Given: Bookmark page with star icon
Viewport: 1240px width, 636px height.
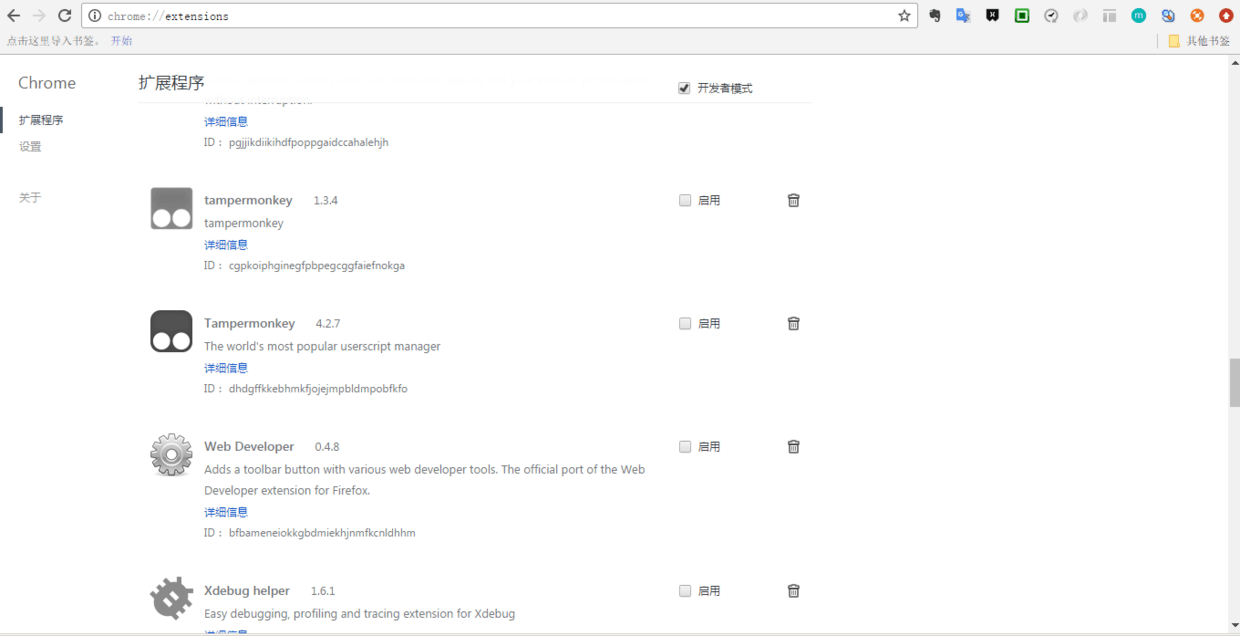Looking at the screenshot, I should tap(904, 16).
